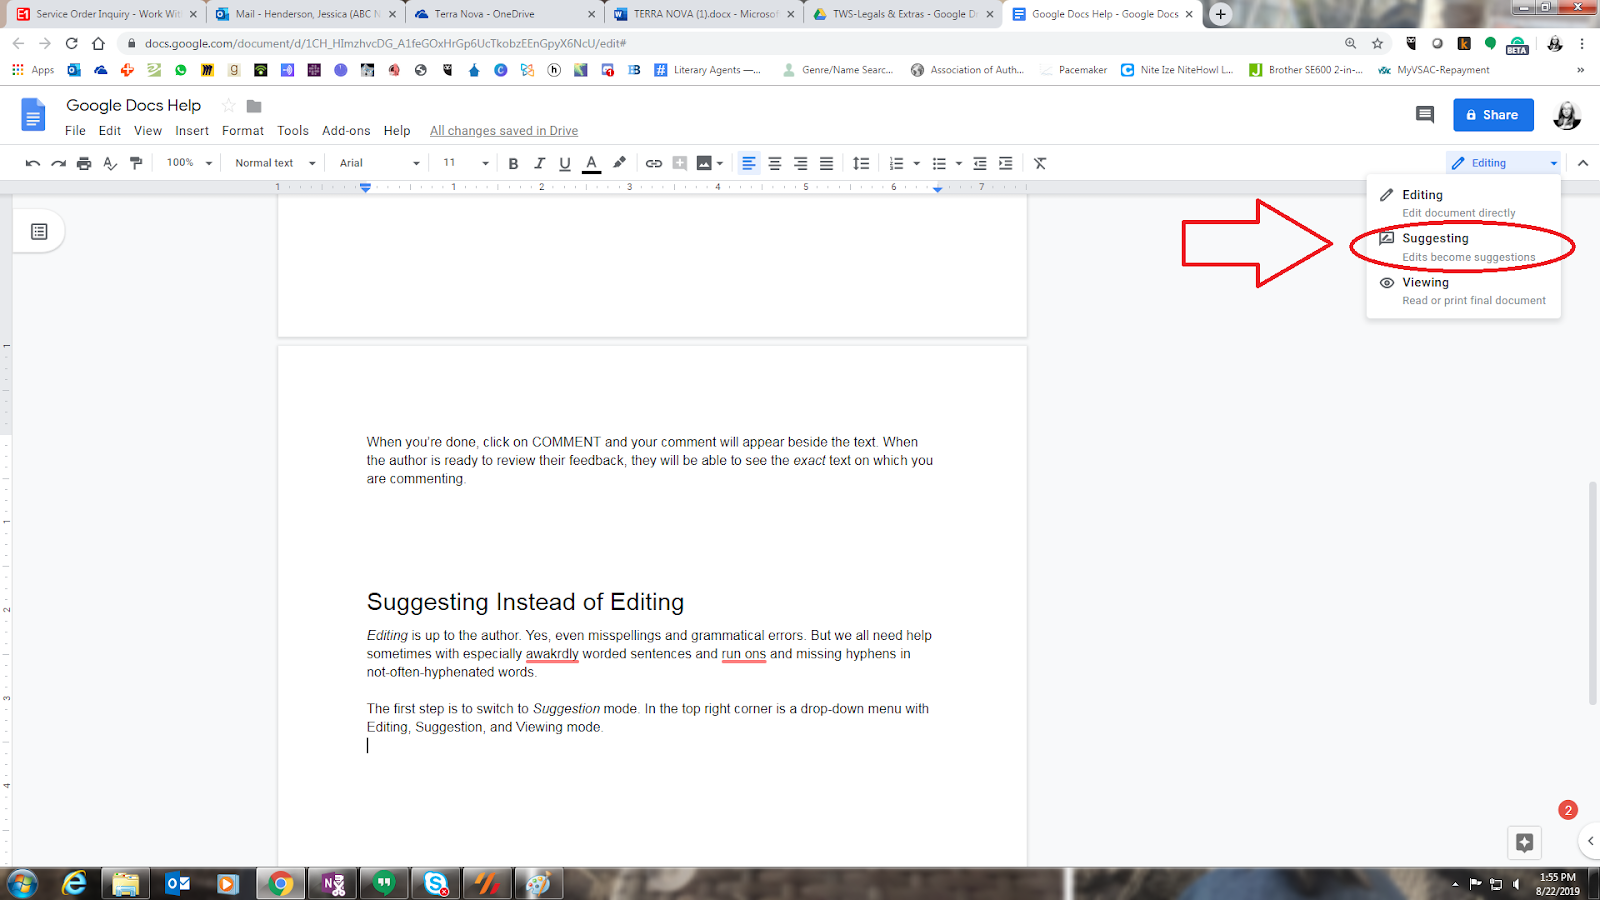
Task: Right-align the paragraph text
Action: coord(801,163)
